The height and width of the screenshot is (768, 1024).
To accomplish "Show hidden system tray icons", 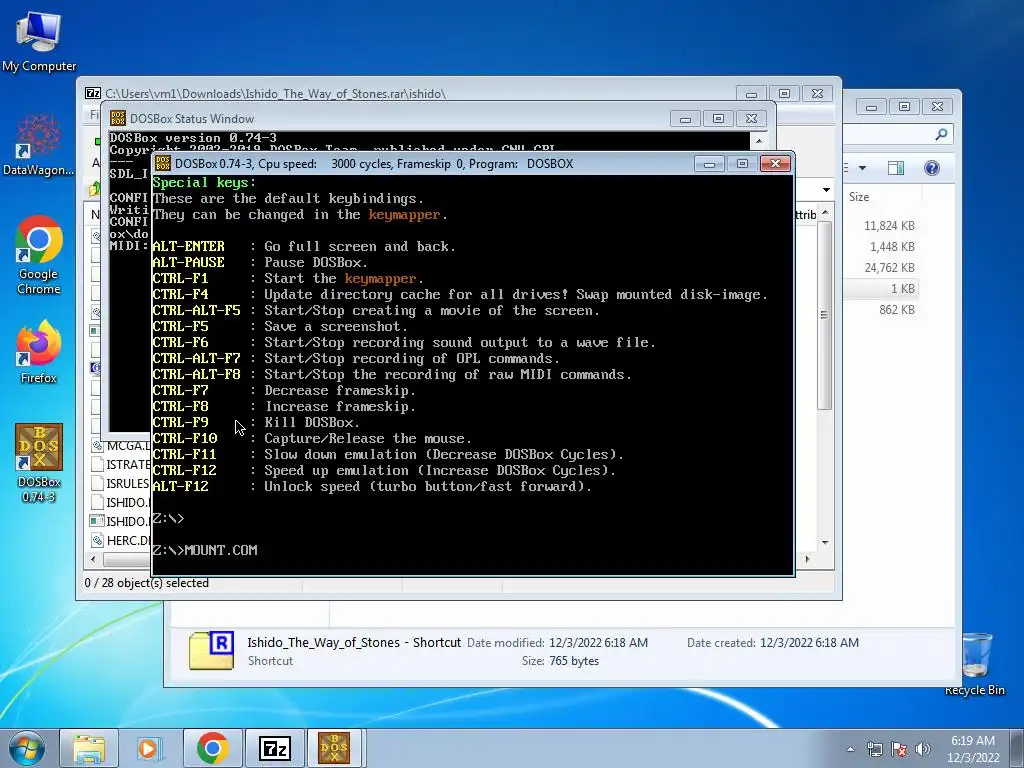I will (850, 749).
